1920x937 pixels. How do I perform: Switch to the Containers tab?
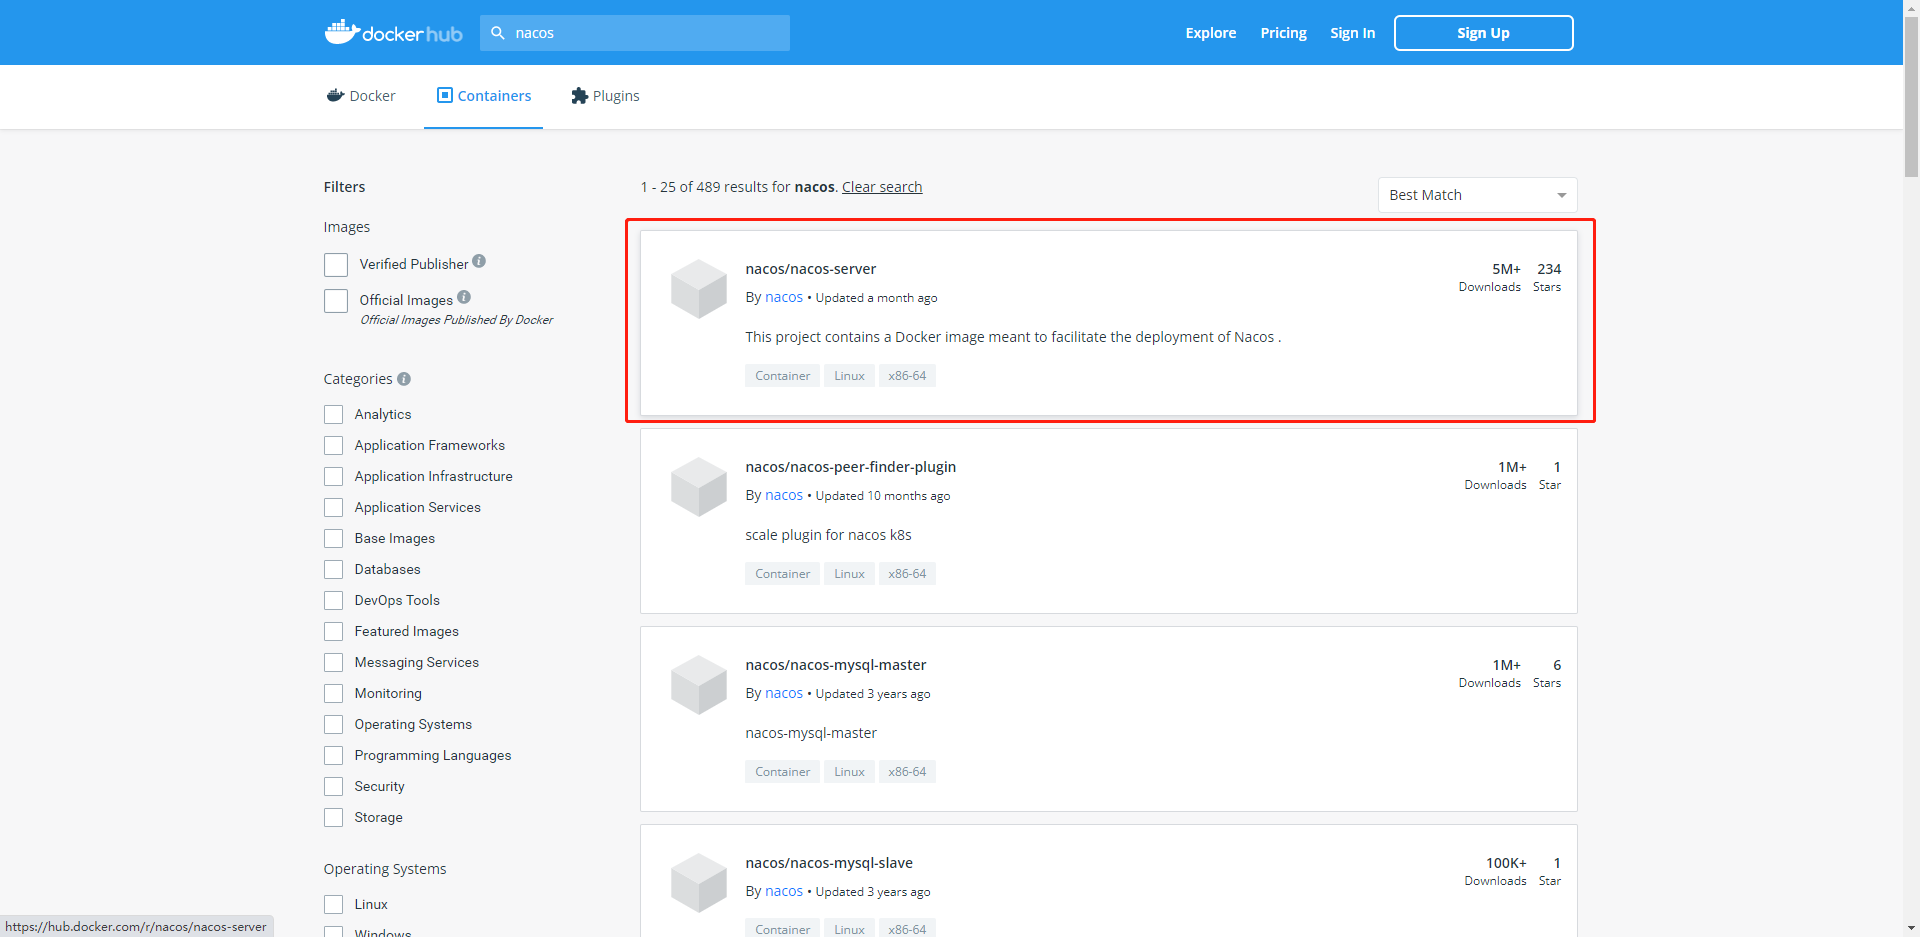coord(484,96)
